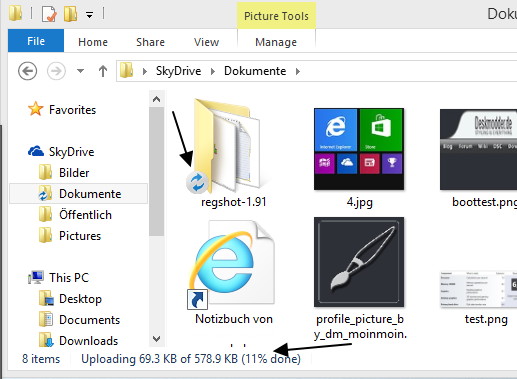Image resolution: width=517 pixels, height=379 pixels.
Task: Open Documents under This PC
Action: point(89,320)
